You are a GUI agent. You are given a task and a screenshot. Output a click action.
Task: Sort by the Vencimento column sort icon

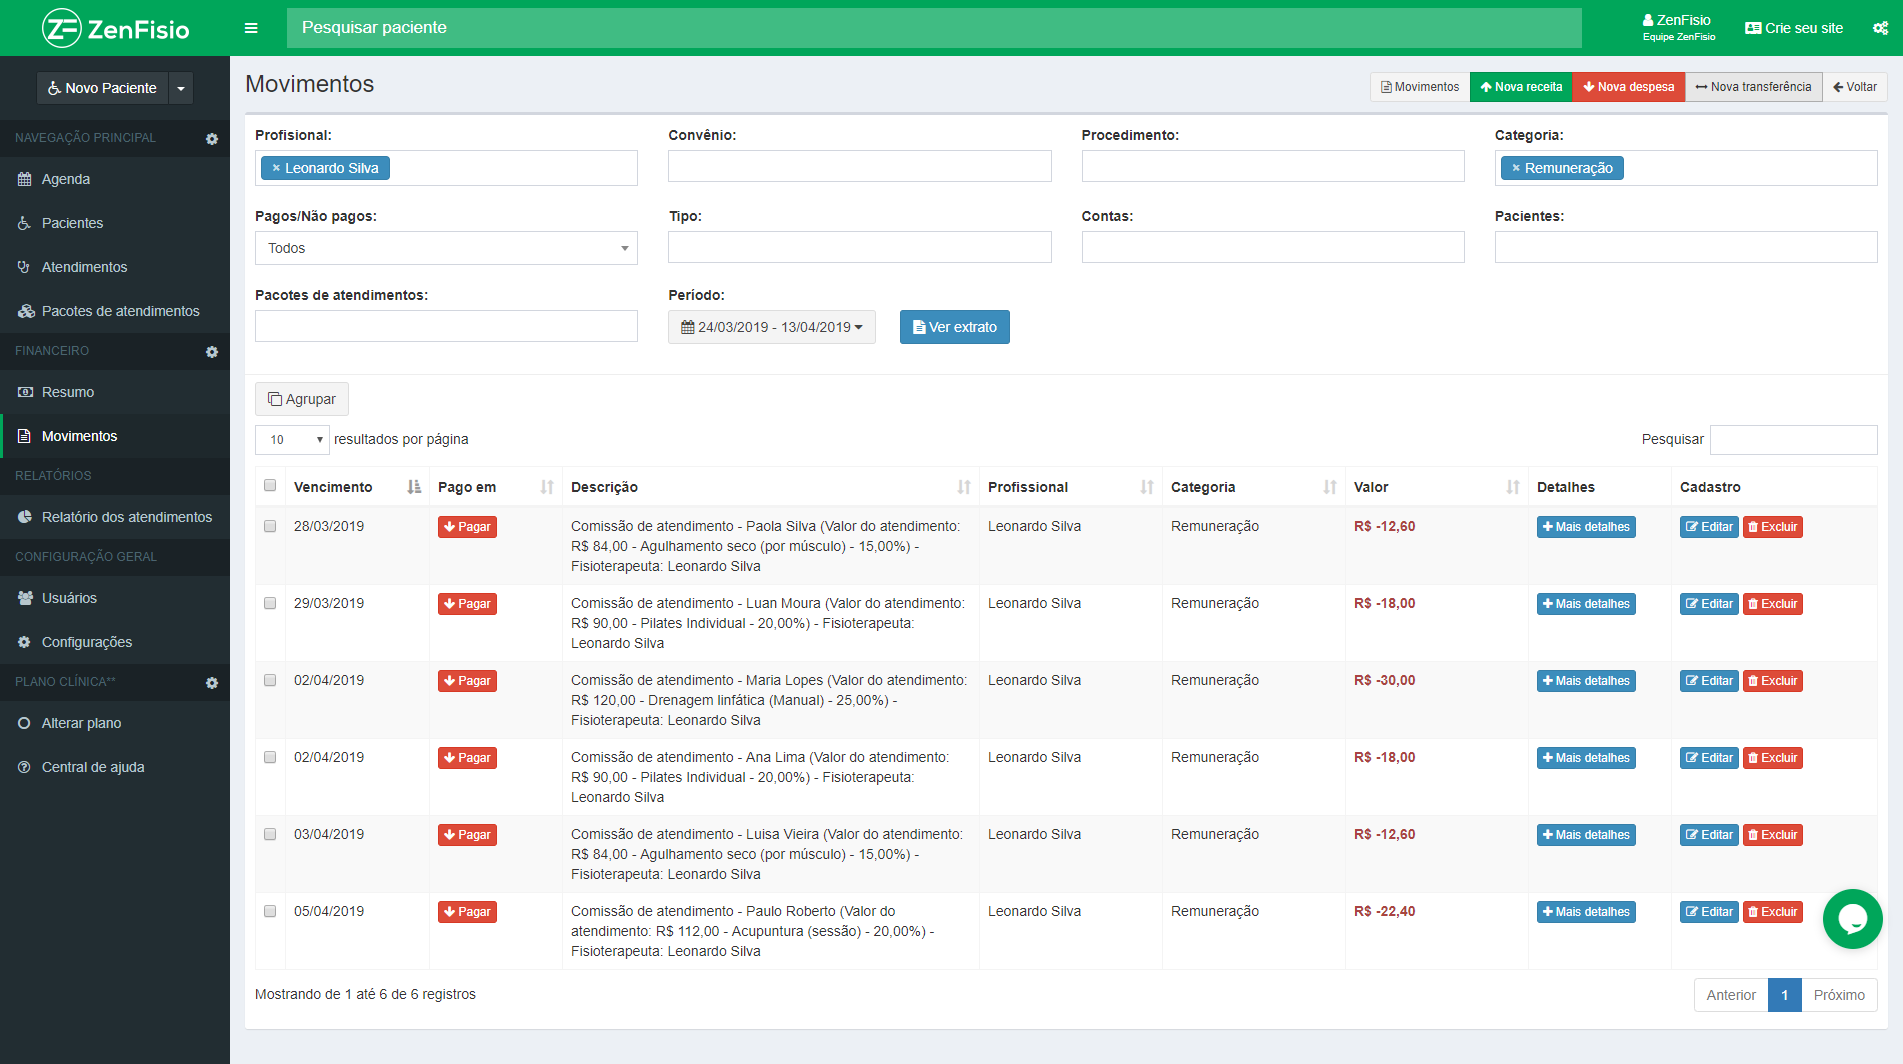[x=414, y=487]
